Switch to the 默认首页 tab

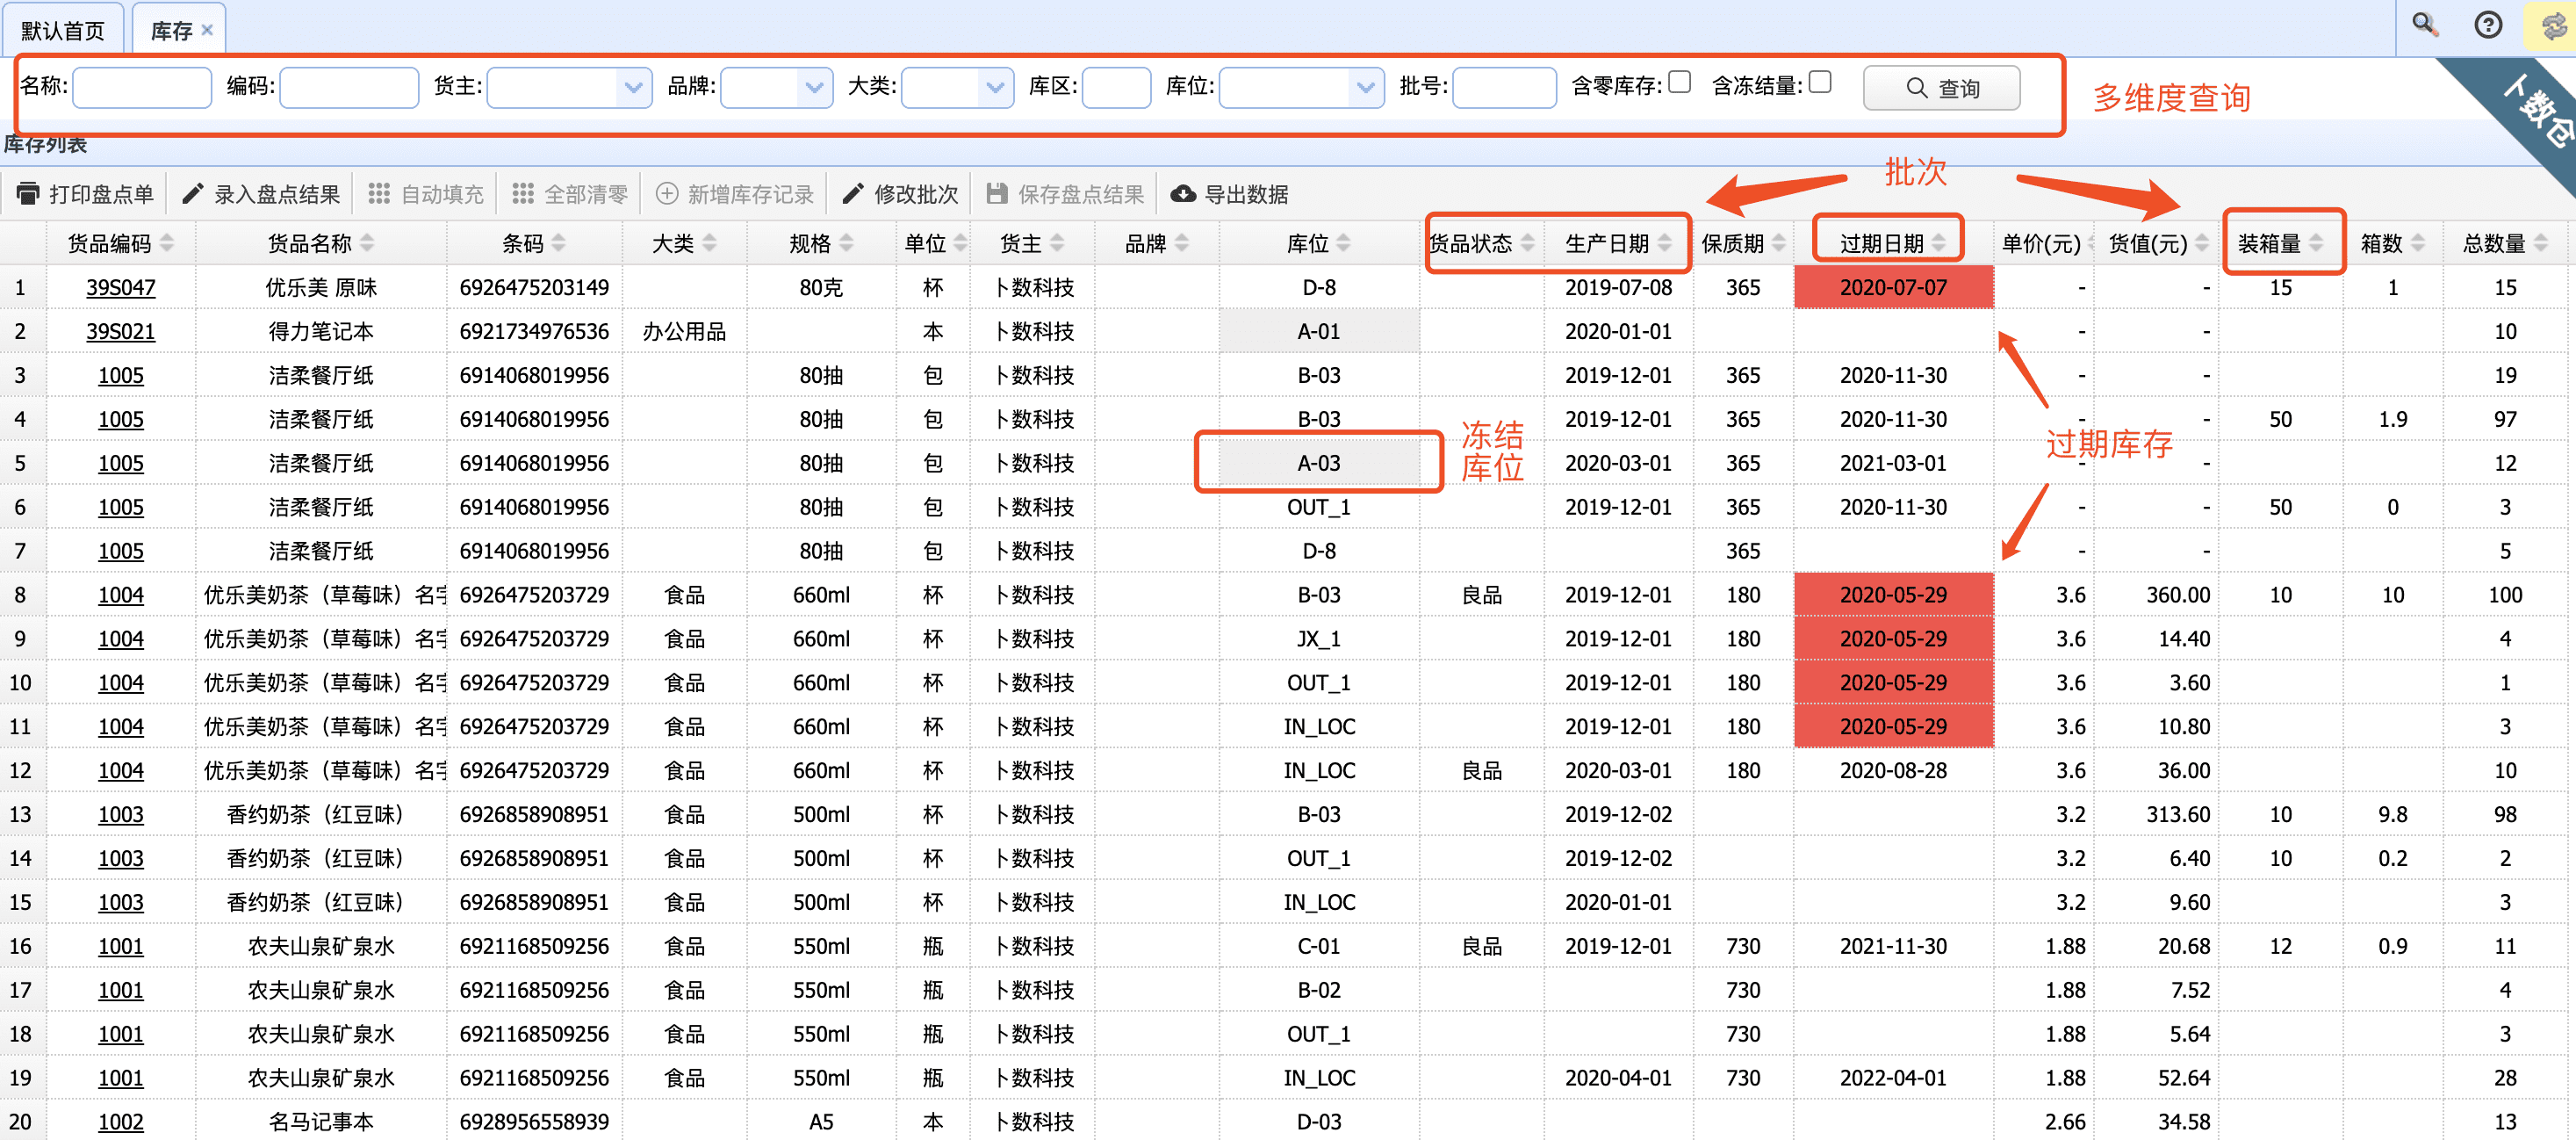[x=63, y=30]
